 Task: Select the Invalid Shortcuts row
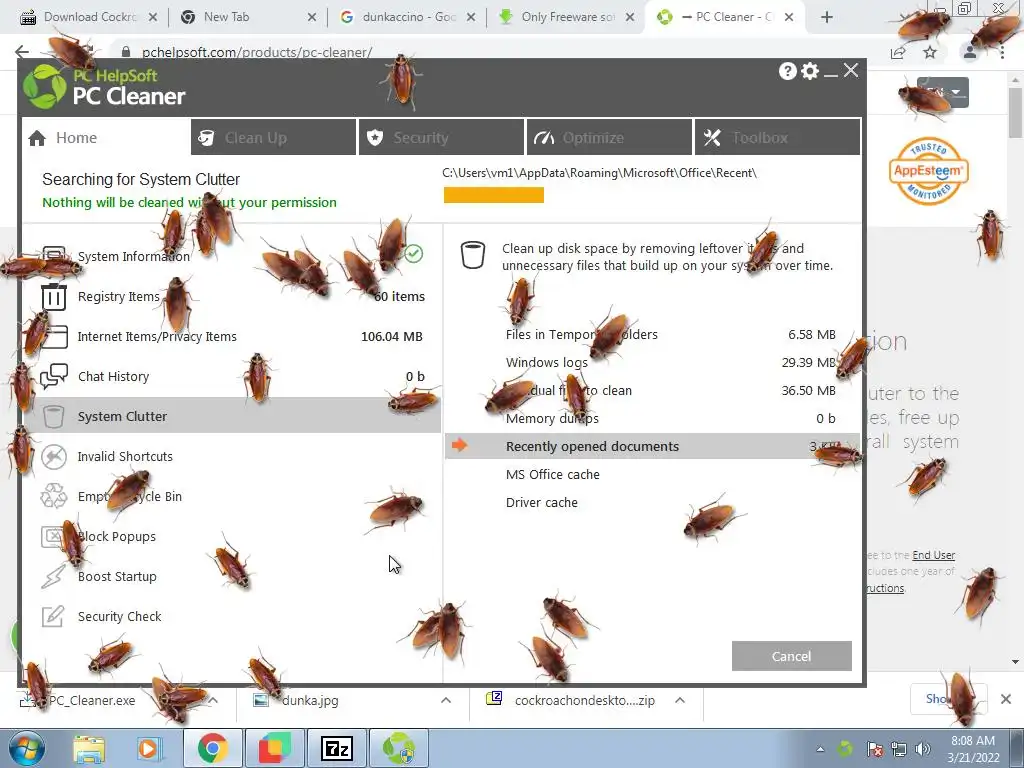[232, 456]
